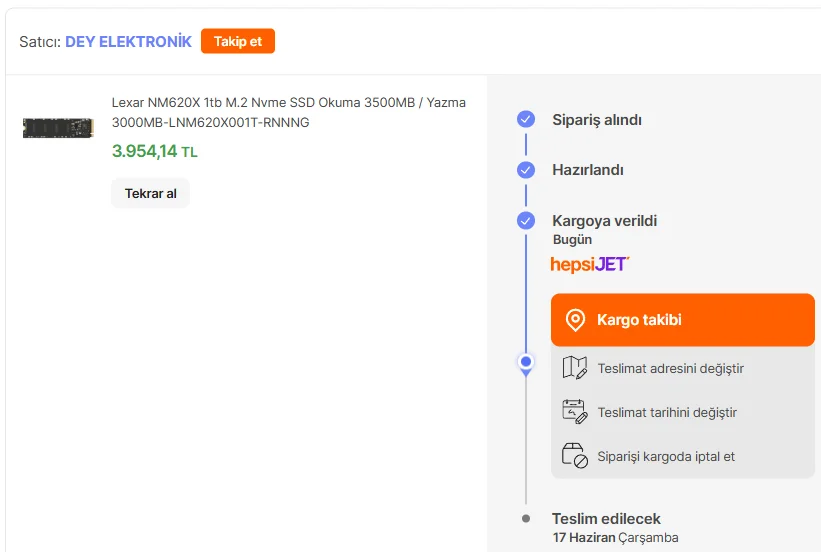Click the 3.954,14 TL price
Screen dimensions: 821x552
point(154,151)
